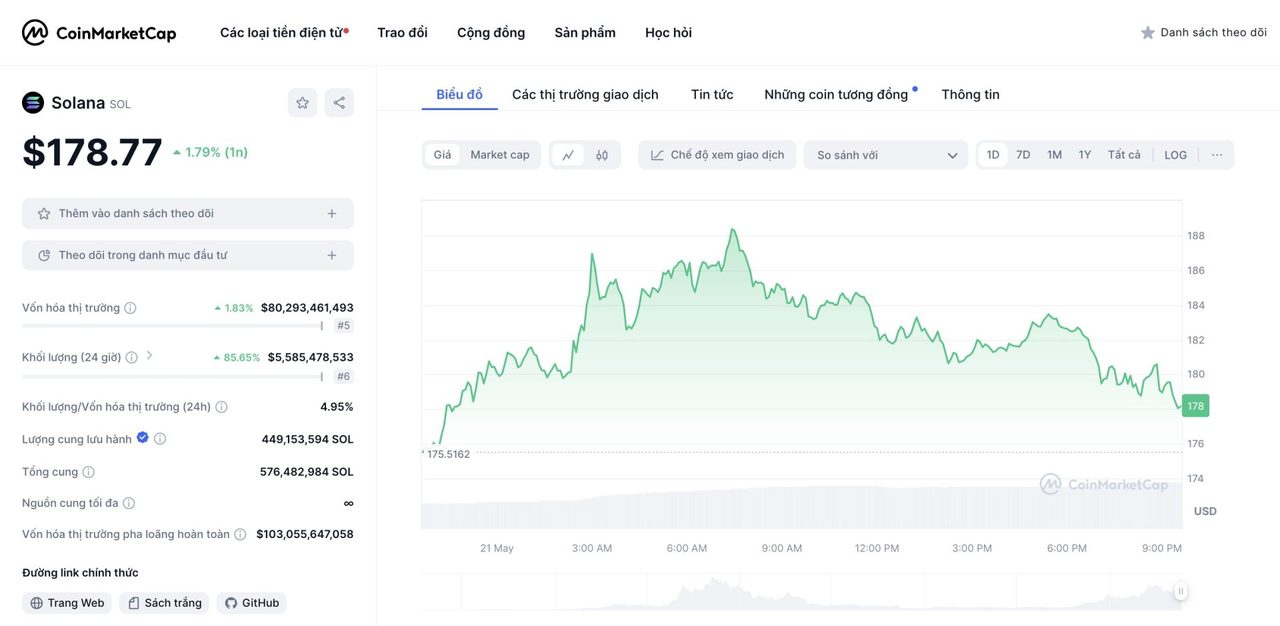Open the GitHub link
Screen dimensions: 1280x626
click(x=252, y=603)
